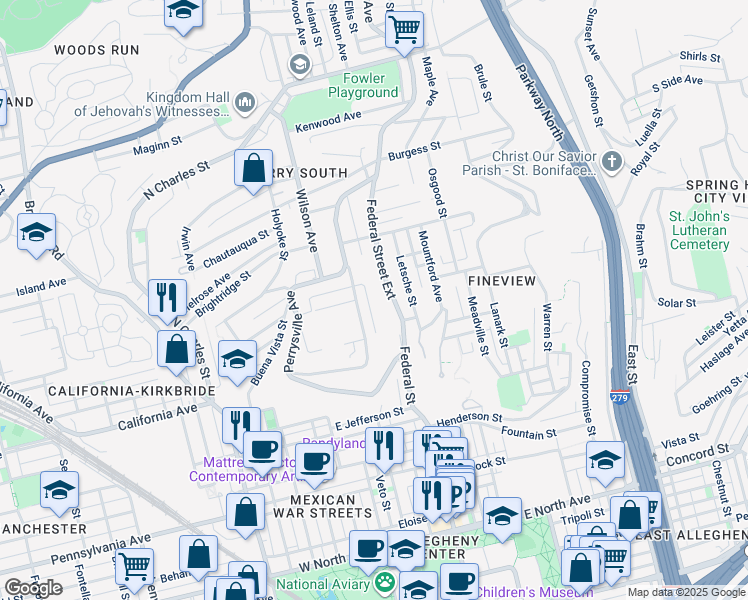748x600 pixels.
Task: Click the Burgess St street label
Action: [415, 151]
